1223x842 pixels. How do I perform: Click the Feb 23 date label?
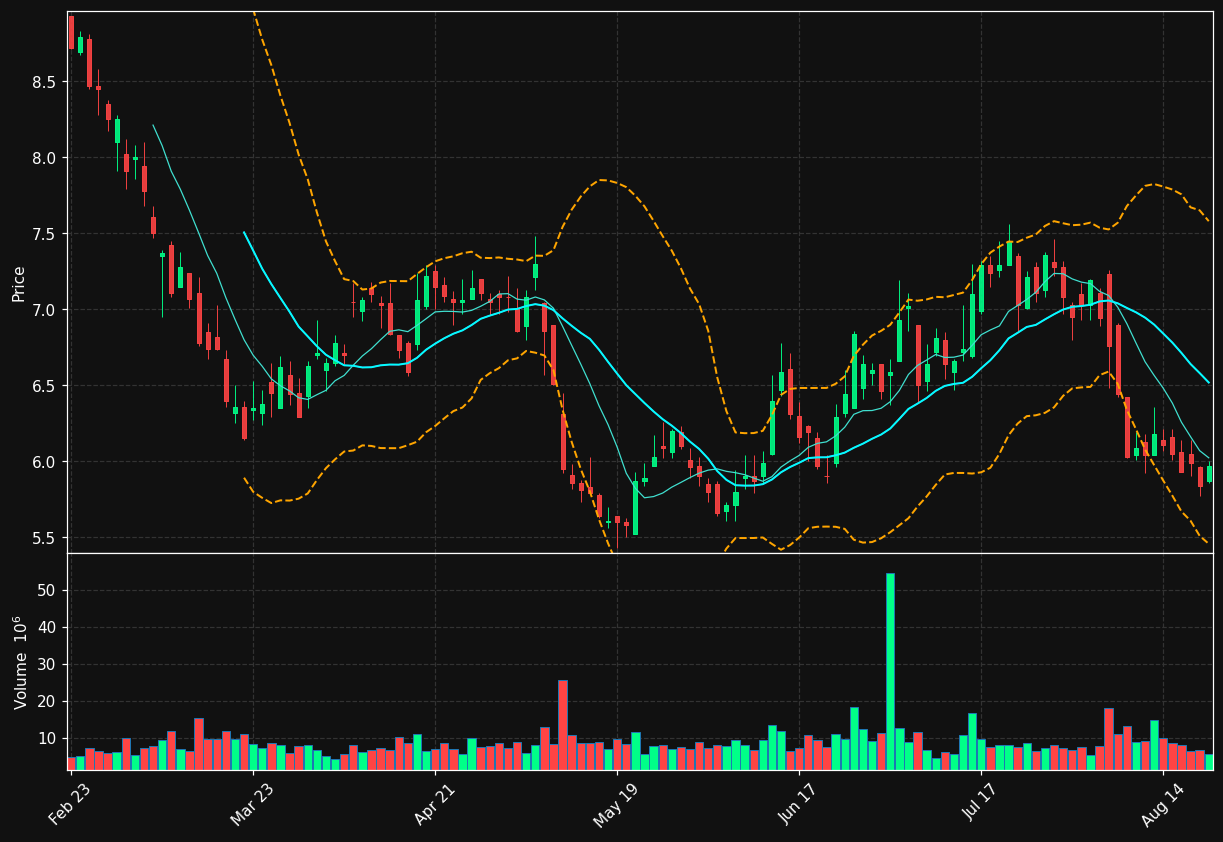70,804
